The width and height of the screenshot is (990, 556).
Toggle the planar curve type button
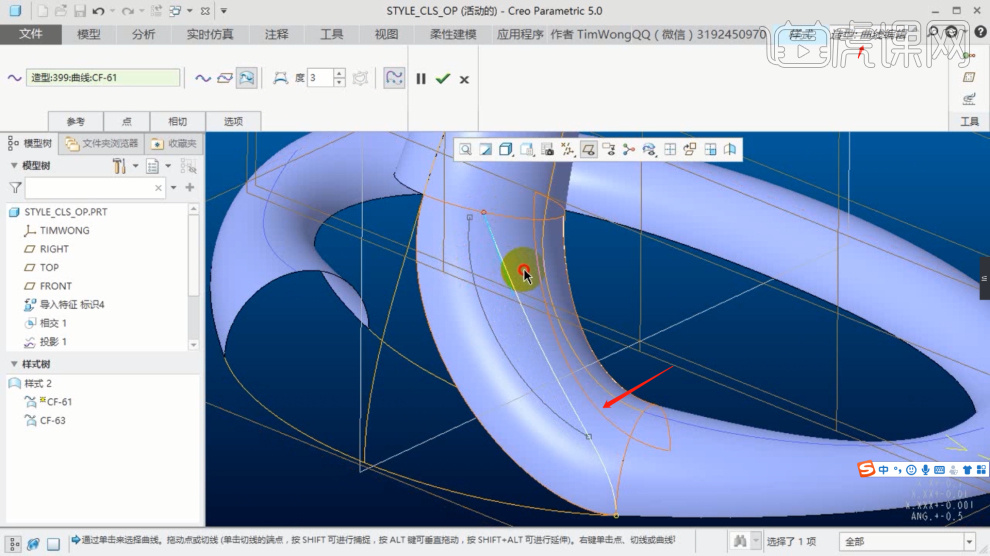click(x=224, y=78)
